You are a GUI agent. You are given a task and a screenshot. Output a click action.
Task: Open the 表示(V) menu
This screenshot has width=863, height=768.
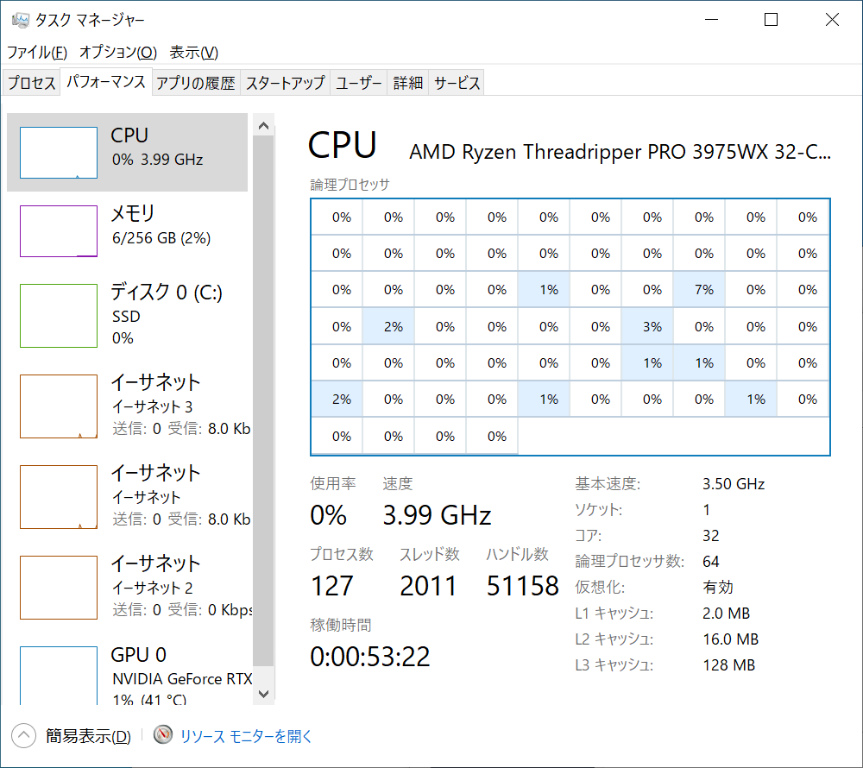pos(194,52)
